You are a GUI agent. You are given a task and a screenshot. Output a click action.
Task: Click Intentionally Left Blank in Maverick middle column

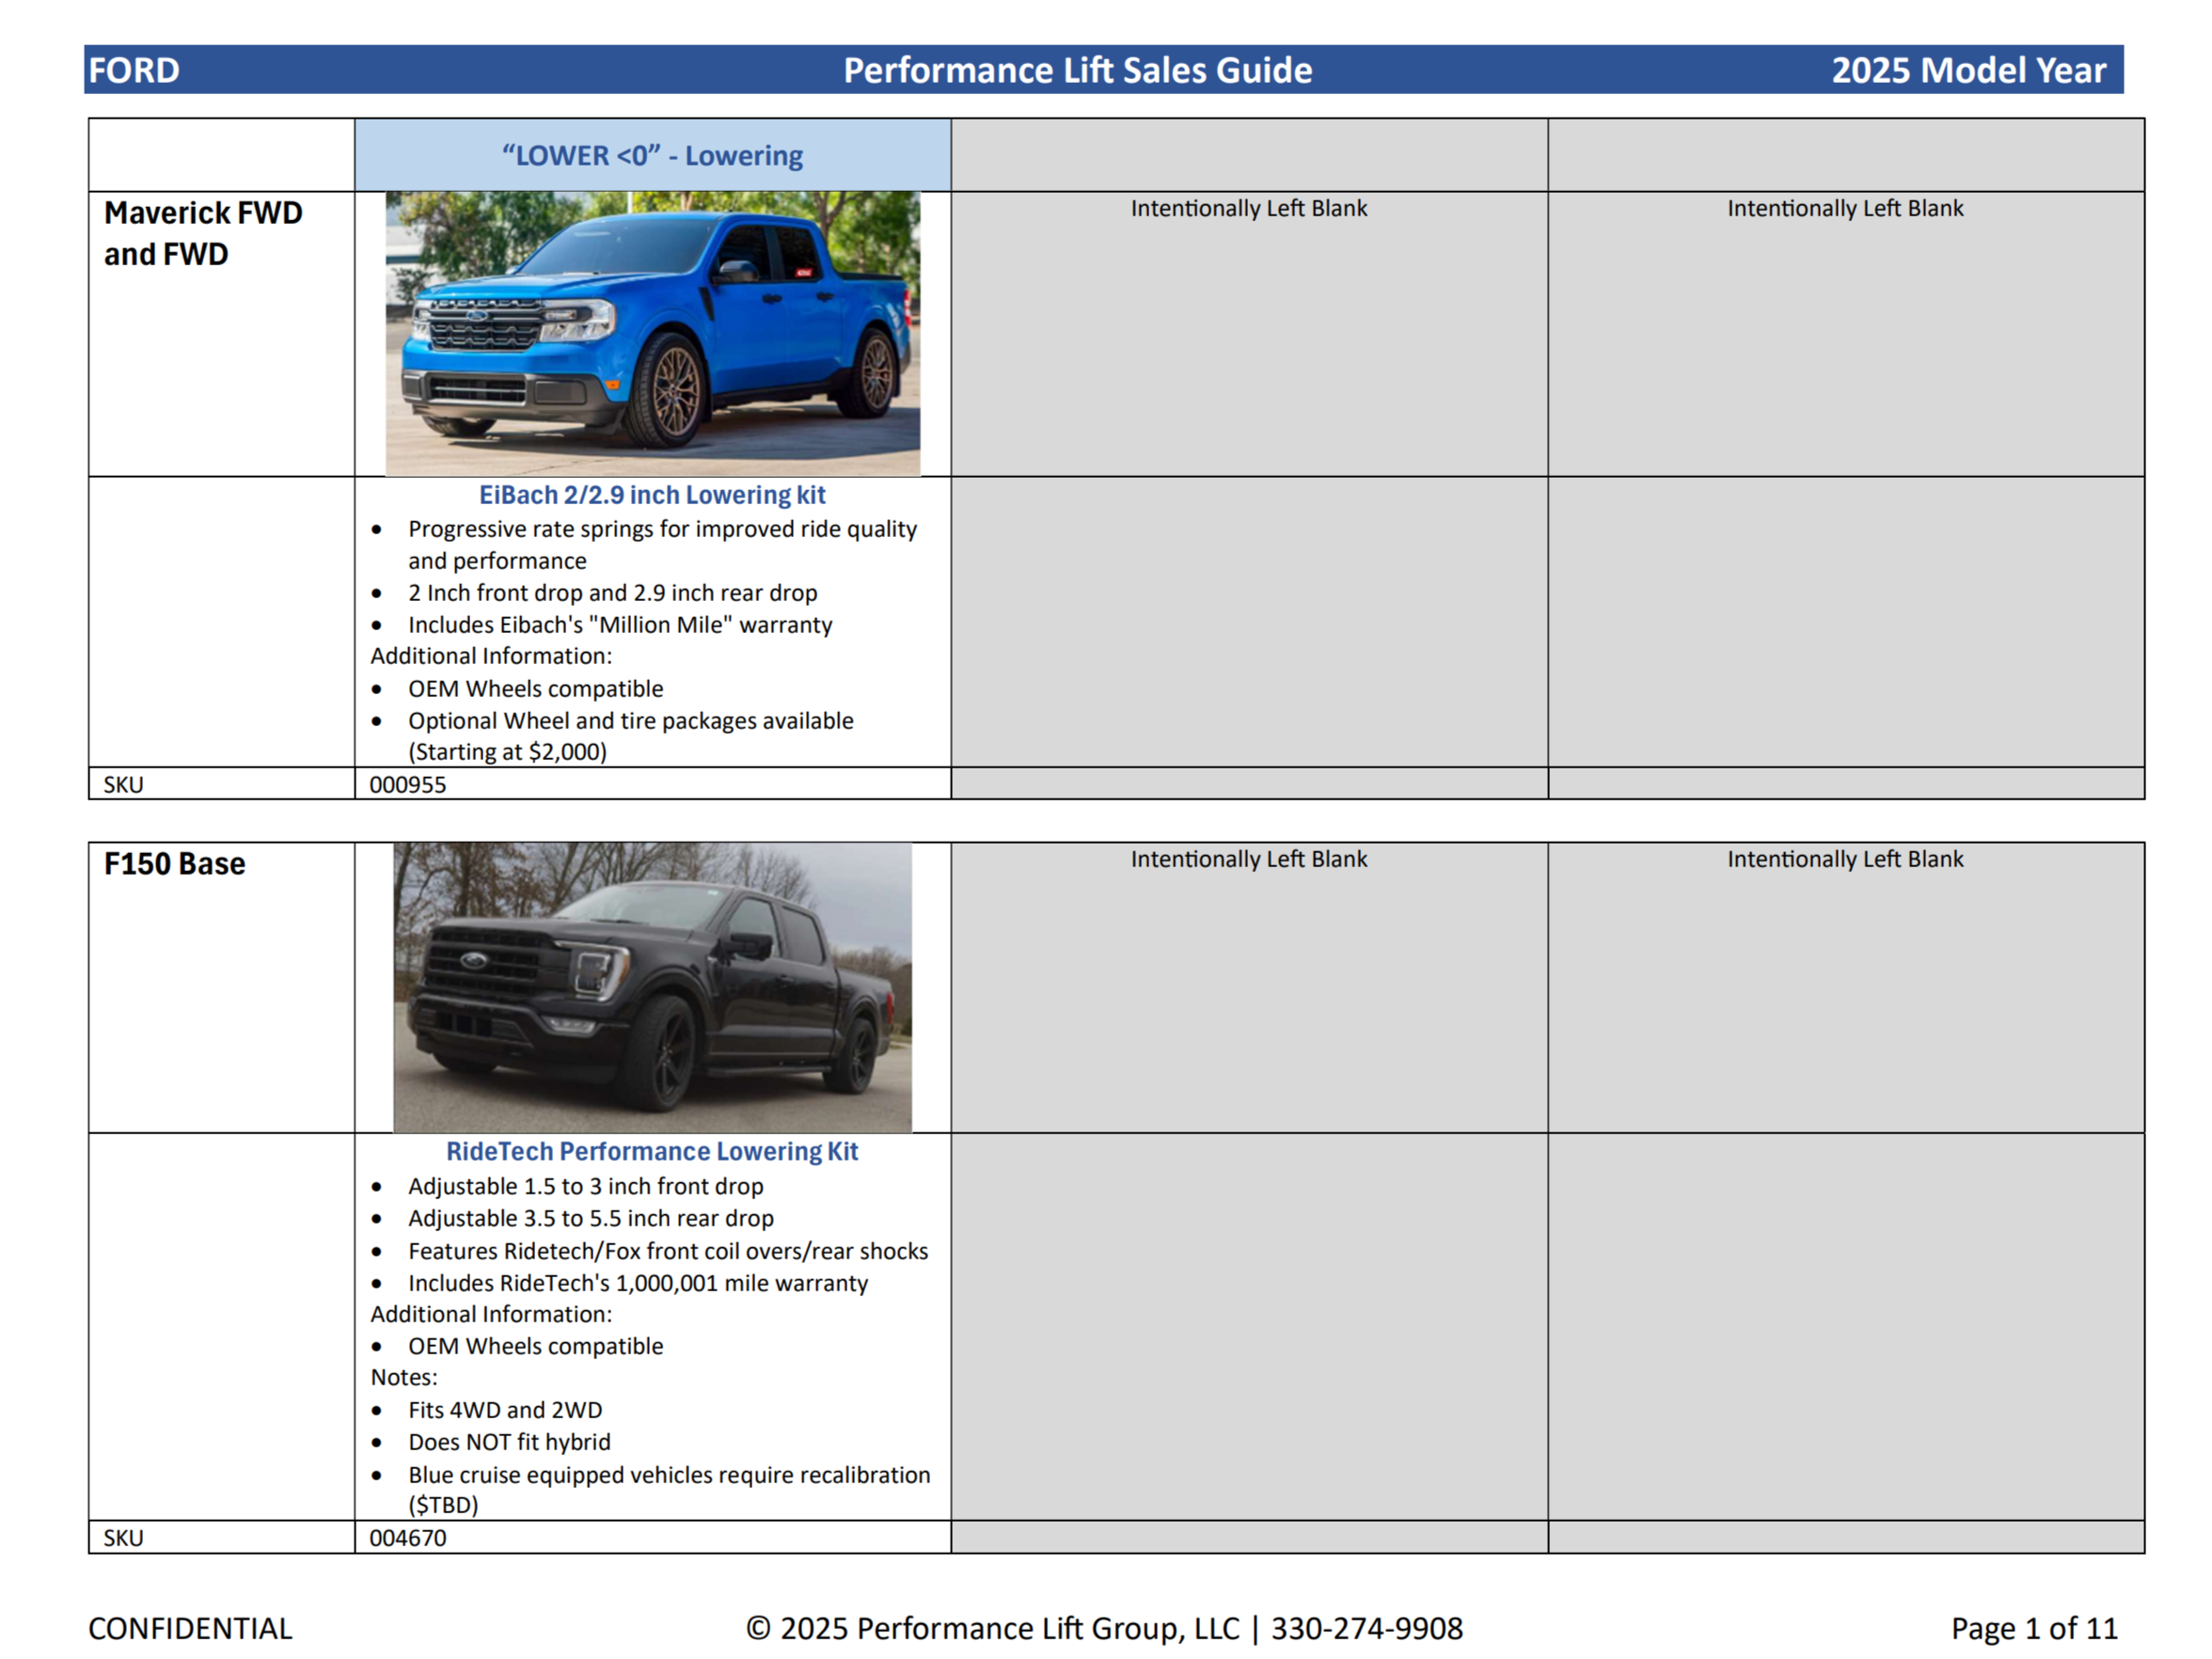1249,208
